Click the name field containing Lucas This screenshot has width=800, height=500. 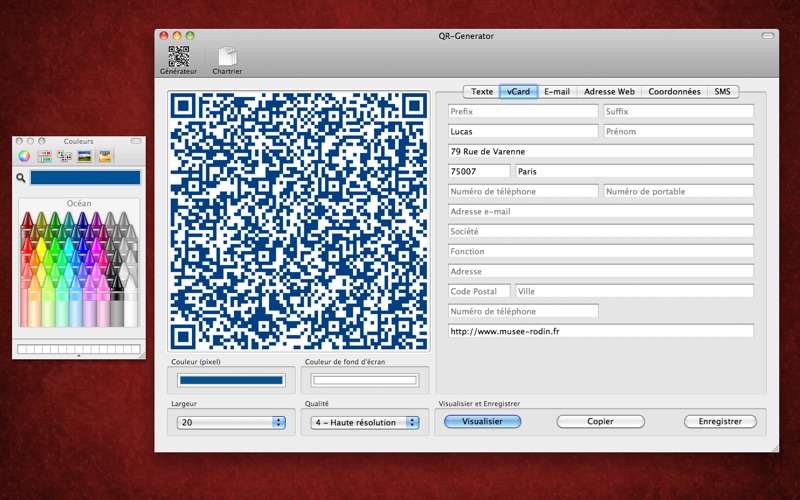523,131
